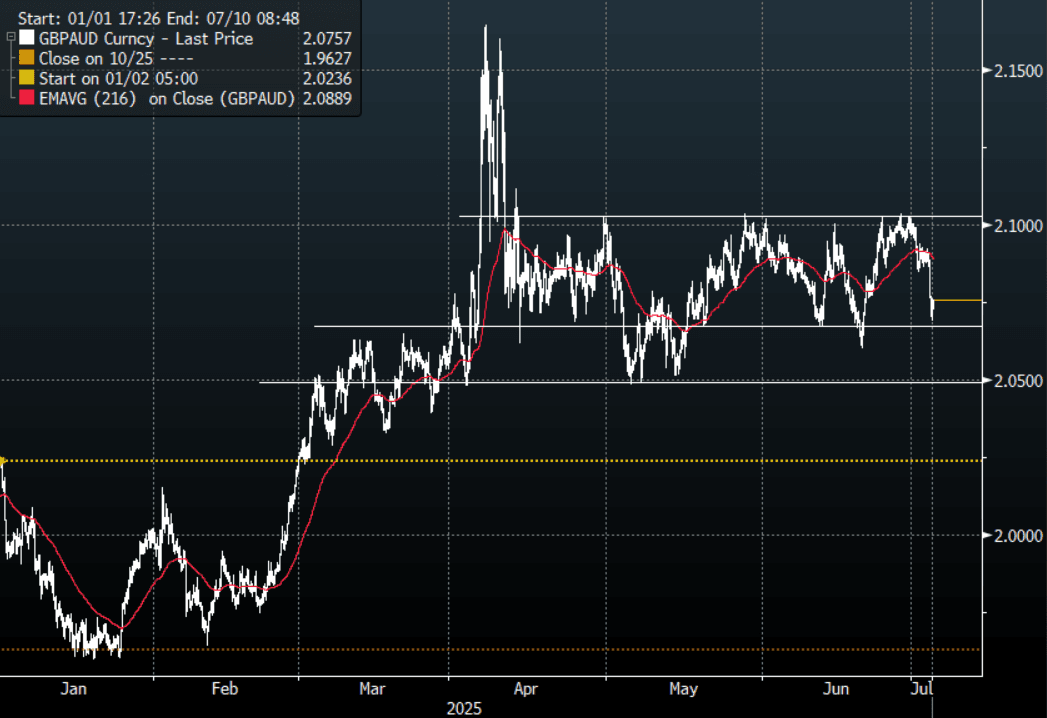Screen dimensions: 1047x718
Task: Select the EMAVG (216) on Close legend entry
Action: coord(166,98)
